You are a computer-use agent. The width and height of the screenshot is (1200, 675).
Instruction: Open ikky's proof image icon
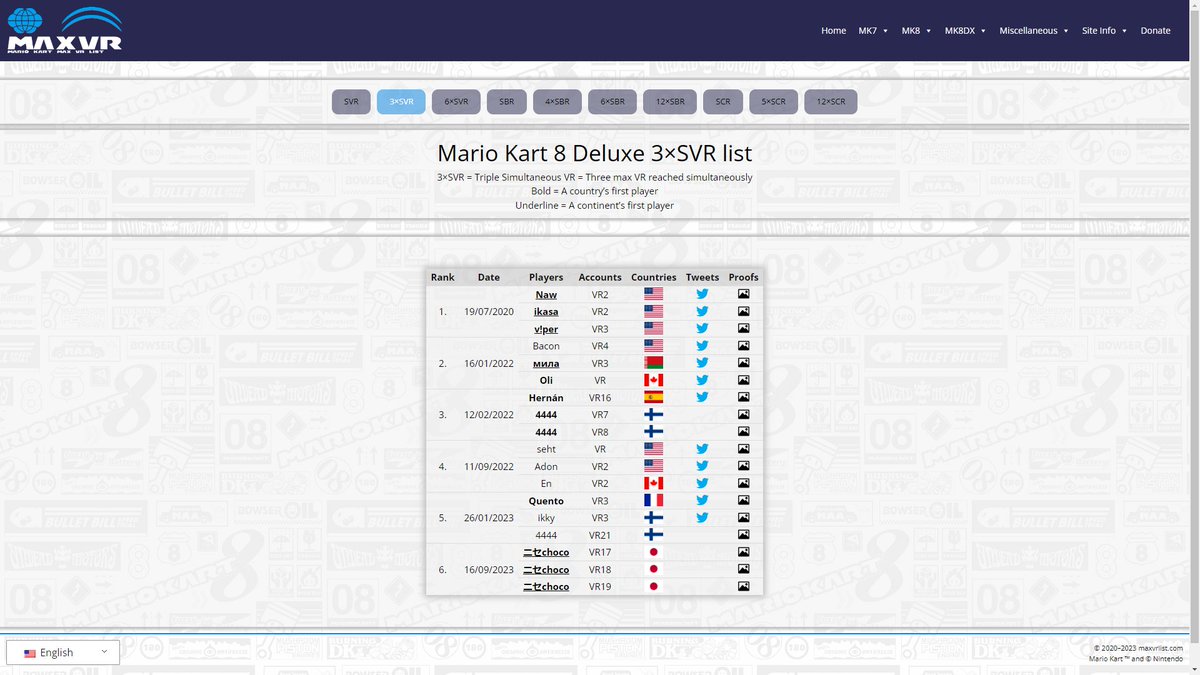click(743, 517)
